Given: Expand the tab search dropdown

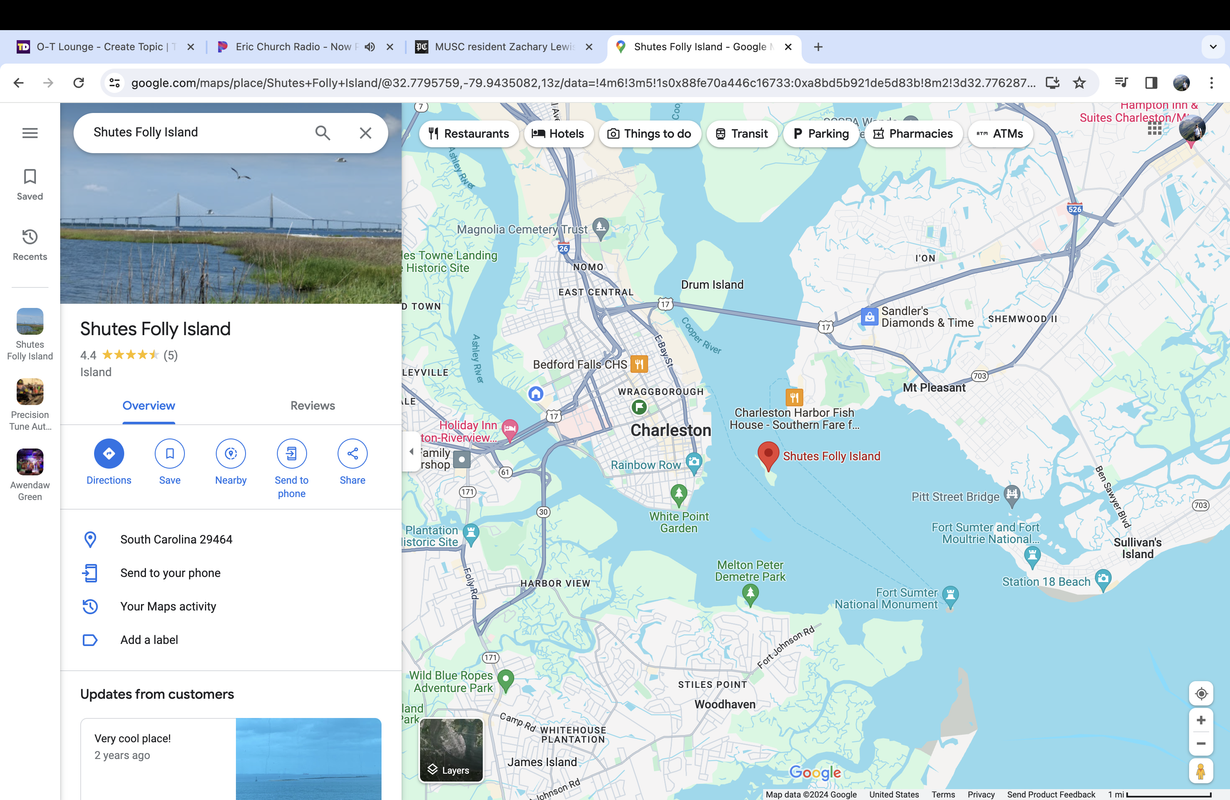Looking at the screenshot, I should [1213, 47].
